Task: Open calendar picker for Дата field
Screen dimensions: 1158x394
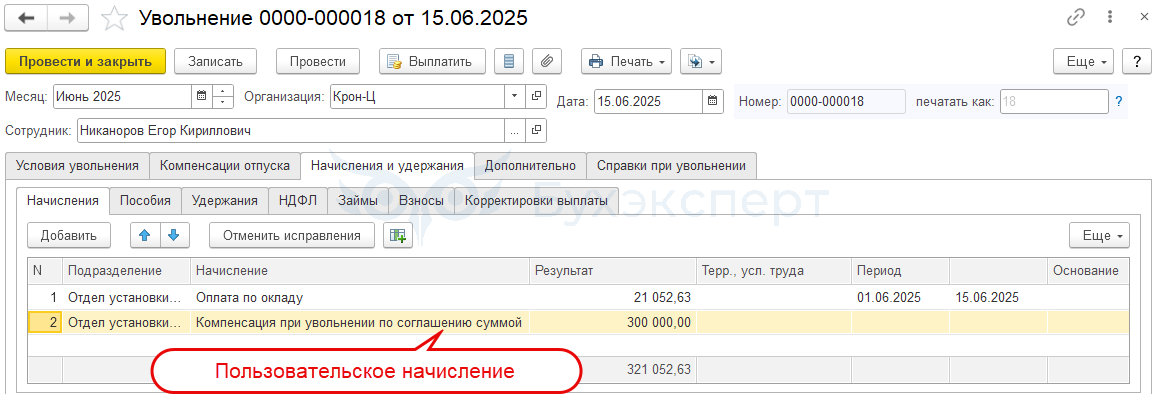Action: tap(712, 101)
